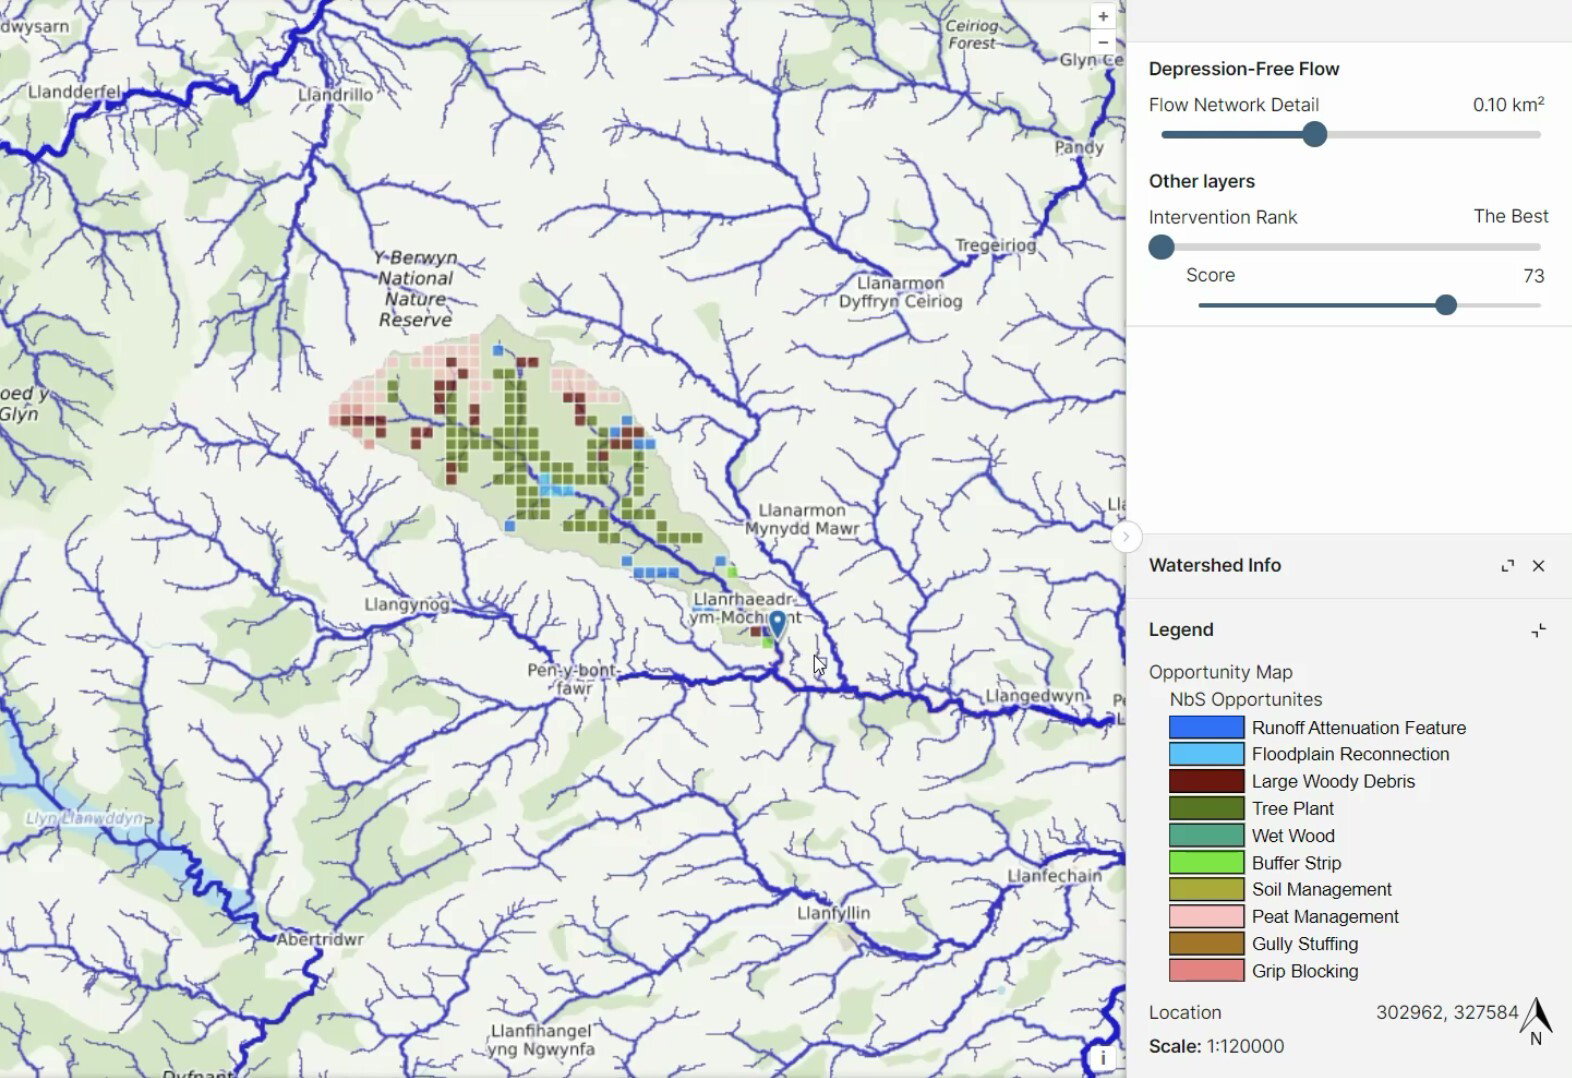This screenshot has width=1572, height=1078.
Task: Click the Watershed Info title
Action: tap(1215, 565)
